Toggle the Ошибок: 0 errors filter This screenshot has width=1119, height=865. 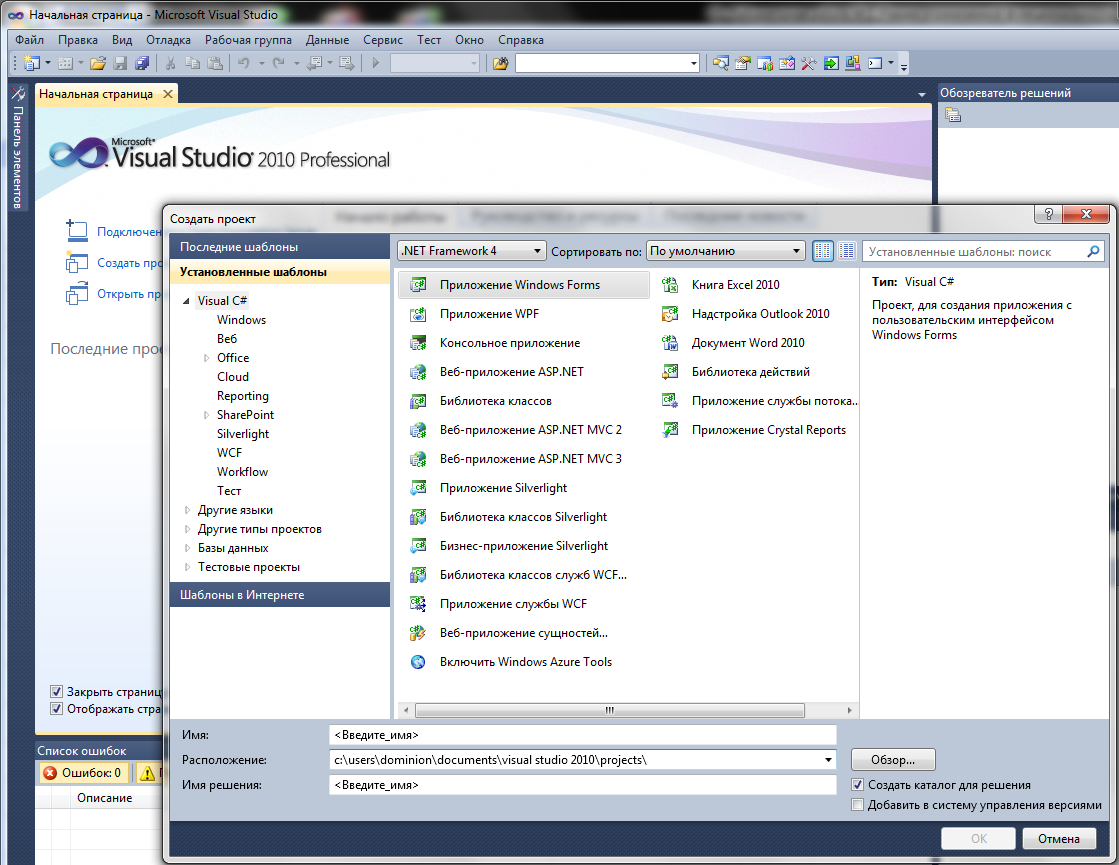(83, 773)
